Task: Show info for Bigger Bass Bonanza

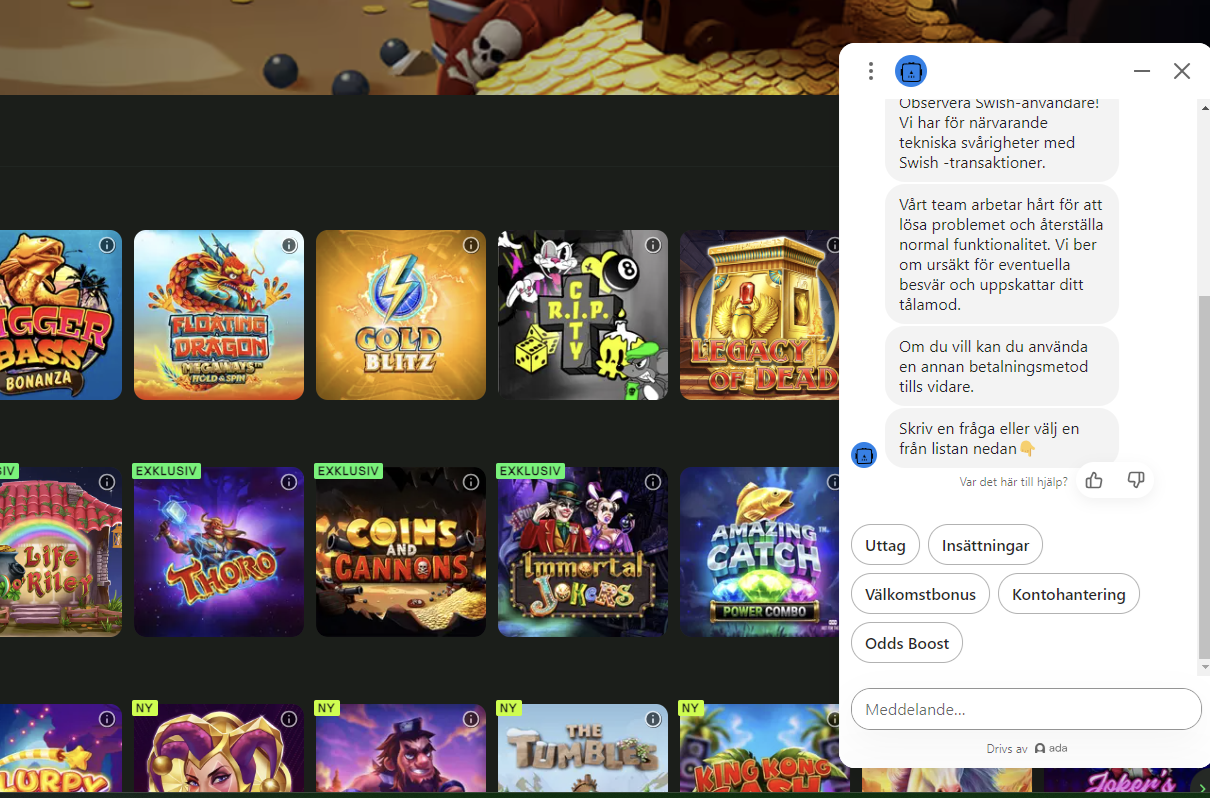Action: [x=107, y=245]
